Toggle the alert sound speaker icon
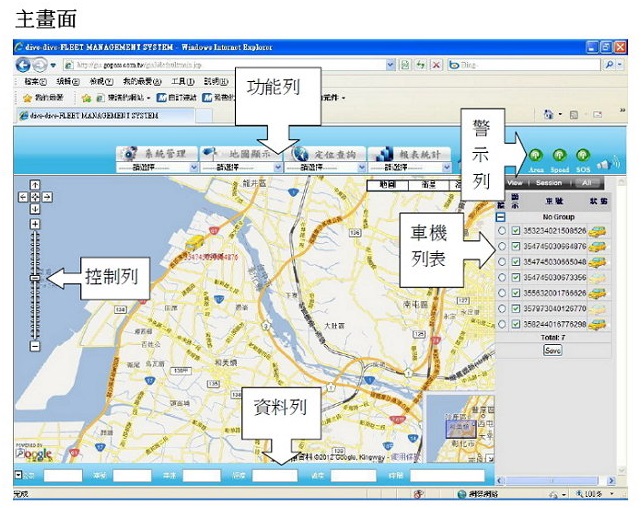This screenshot has height=508, width=641. point(608,164)
